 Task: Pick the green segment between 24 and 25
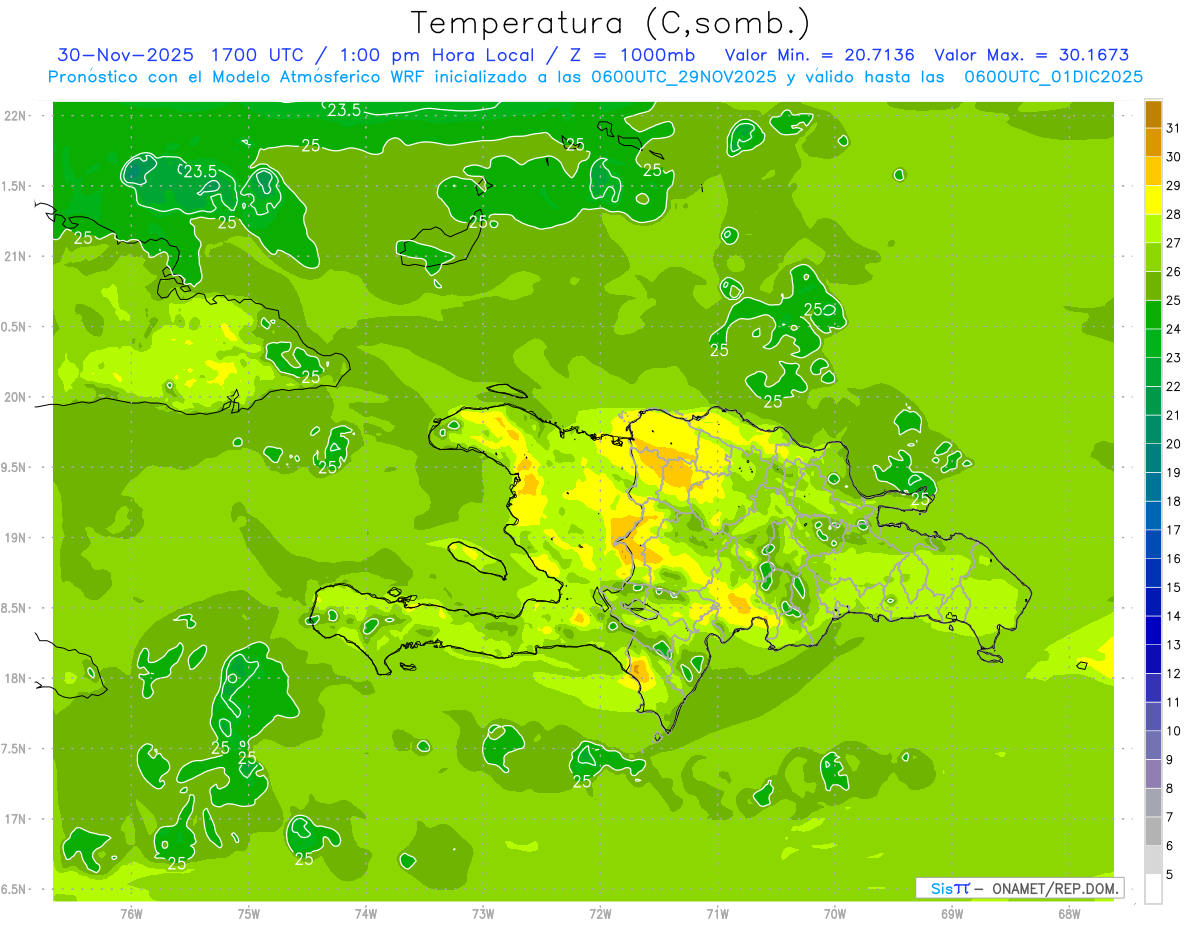tap(1153, 315)
